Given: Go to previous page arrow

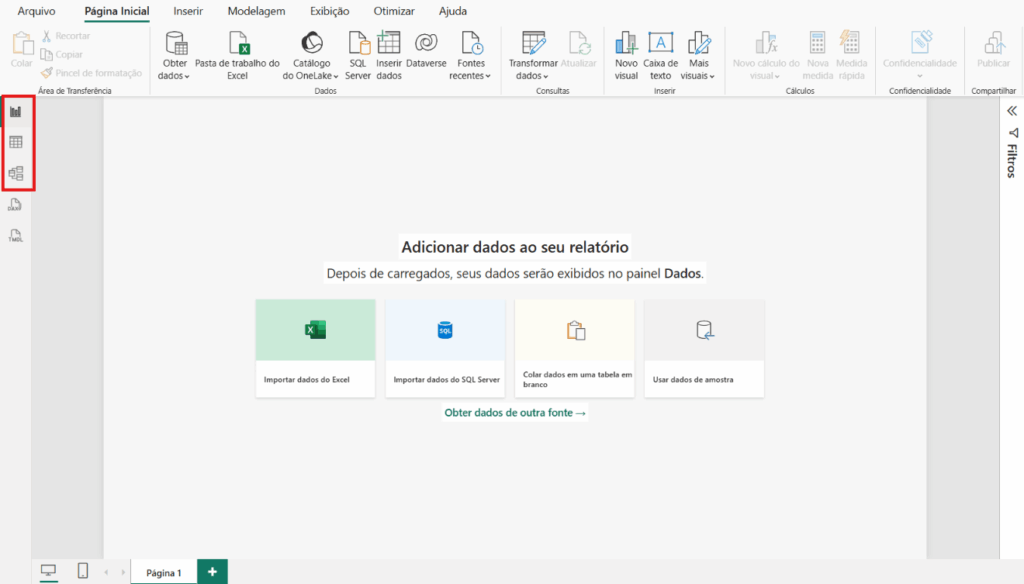Looking at the screenshot, I should click(106, 572).
